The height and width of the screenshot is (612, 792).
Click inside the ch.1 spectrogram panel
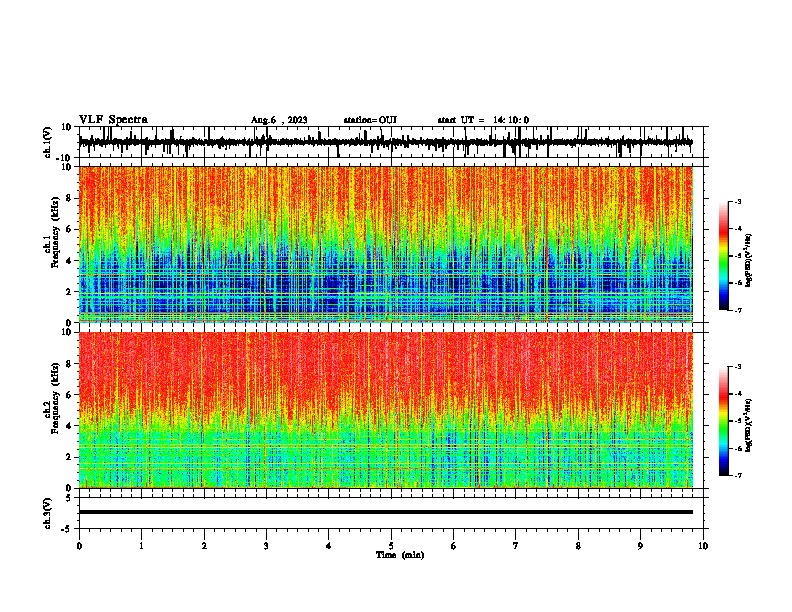point(385,244)
